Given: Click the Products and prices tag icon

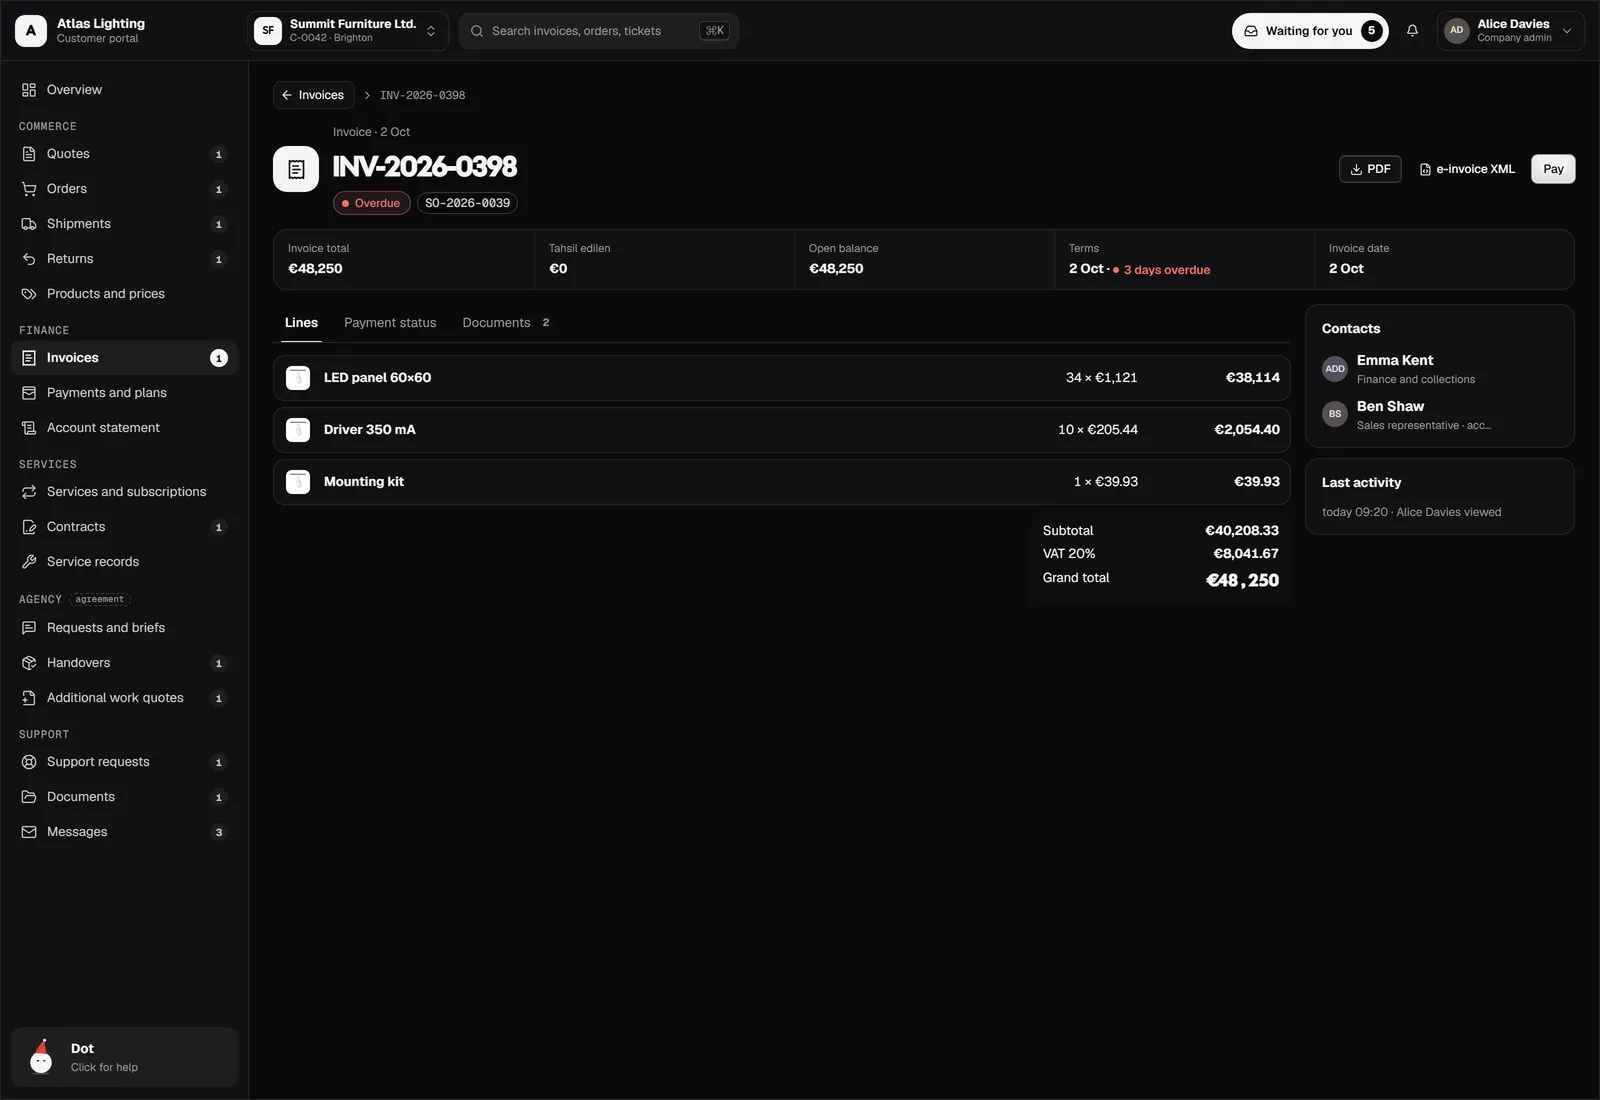Looking at the screenshot, I should click(29, 294).
